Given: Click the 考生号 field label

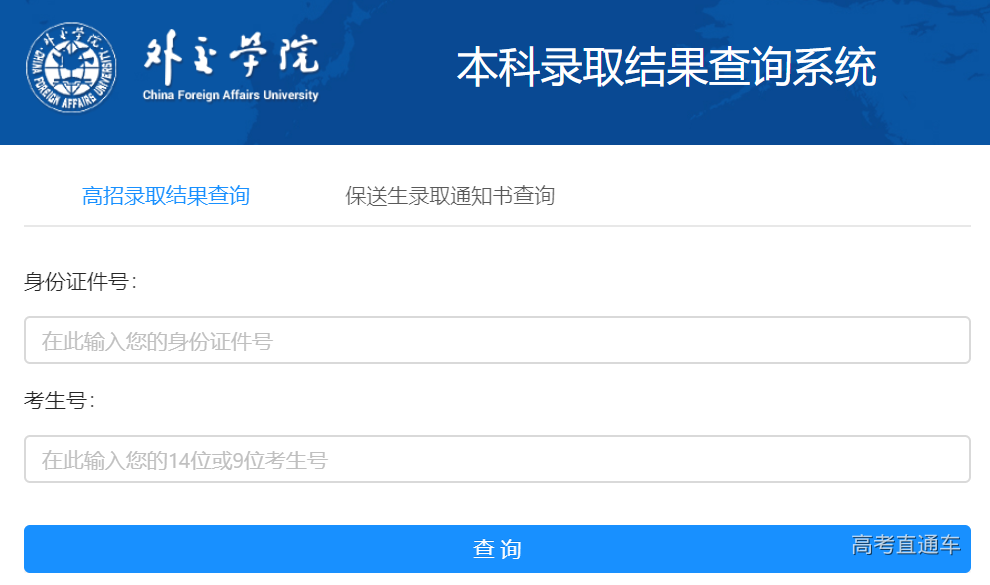Looking at the screenshot, I should tap(60, 401).
